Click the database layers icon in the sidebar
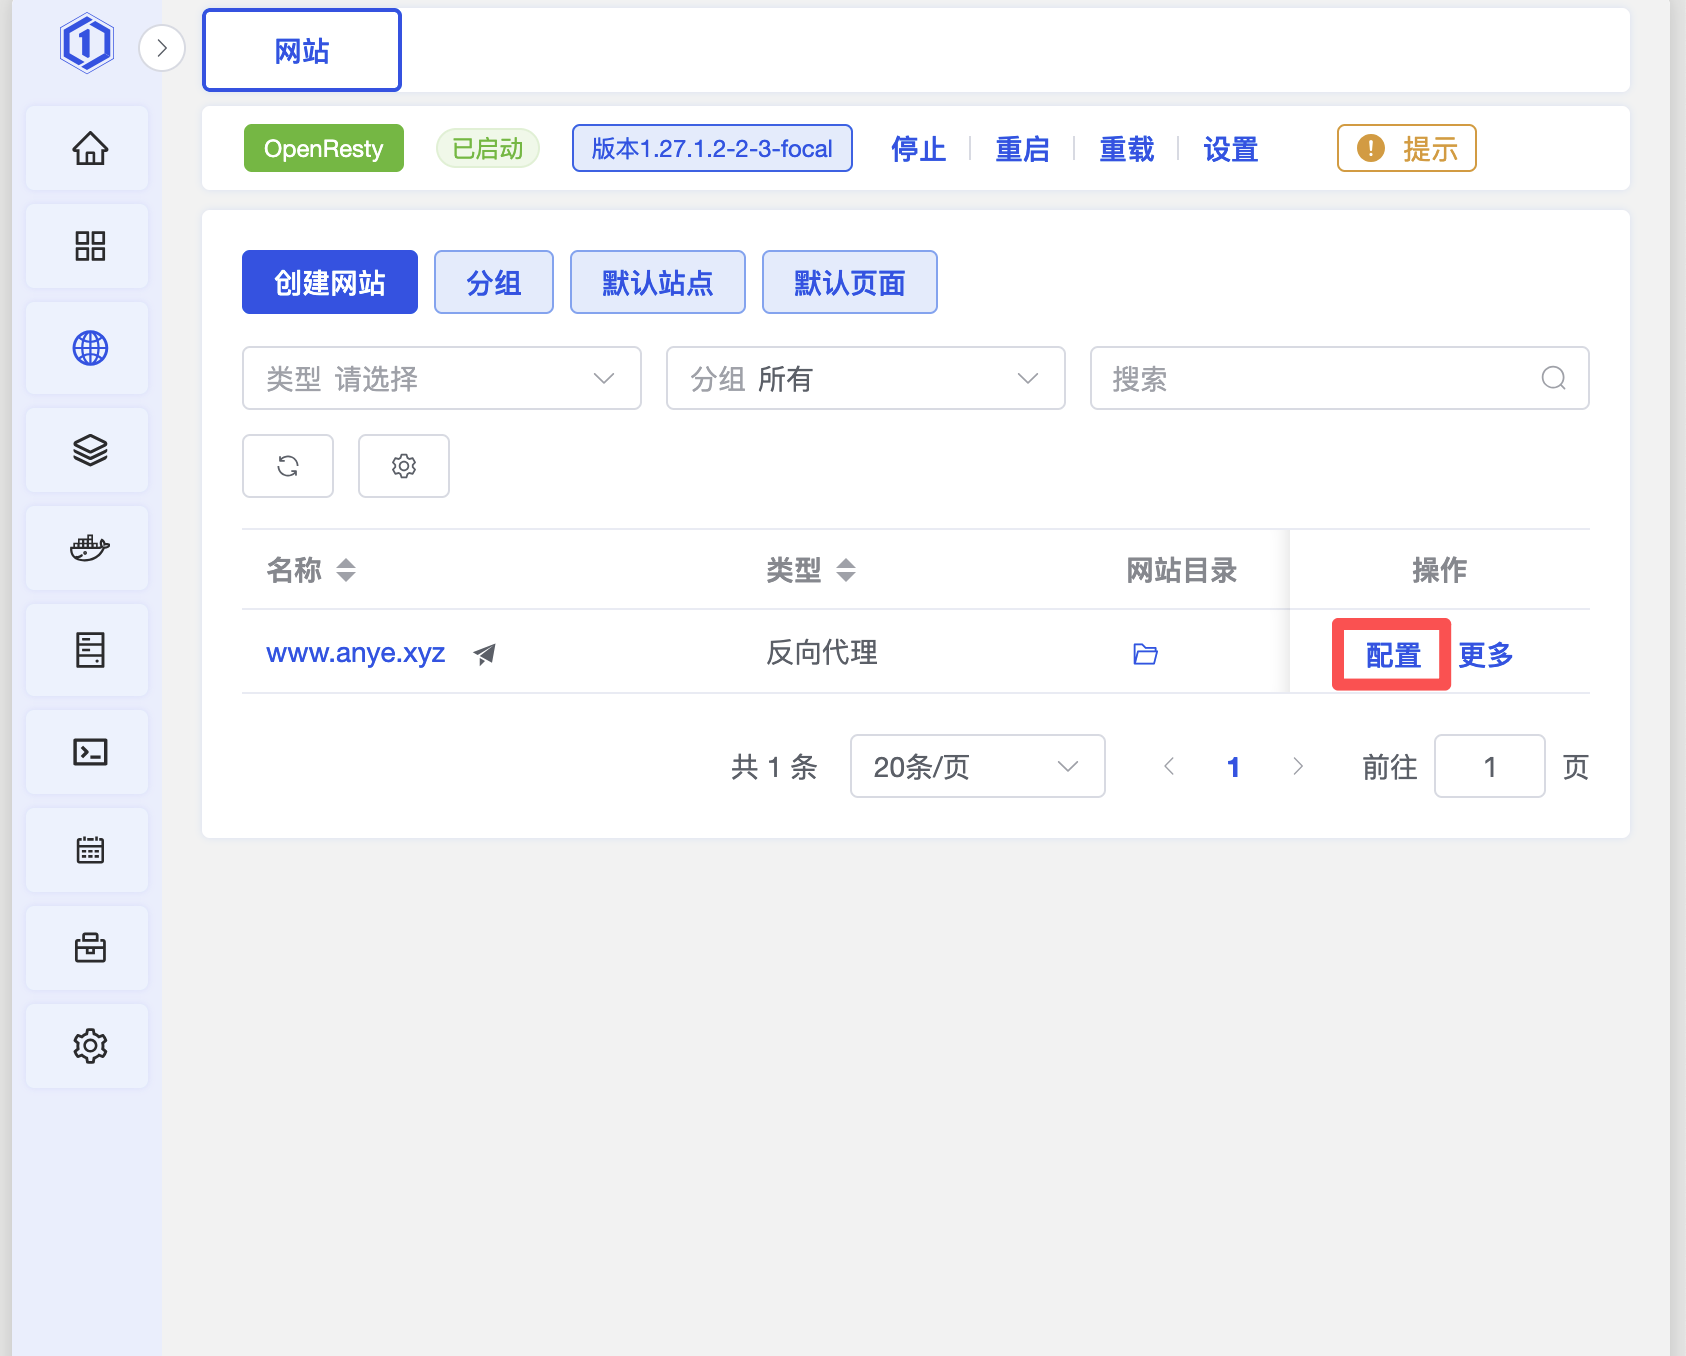1686x1356 pixels. pyautogui.click(x=90, y=450)
